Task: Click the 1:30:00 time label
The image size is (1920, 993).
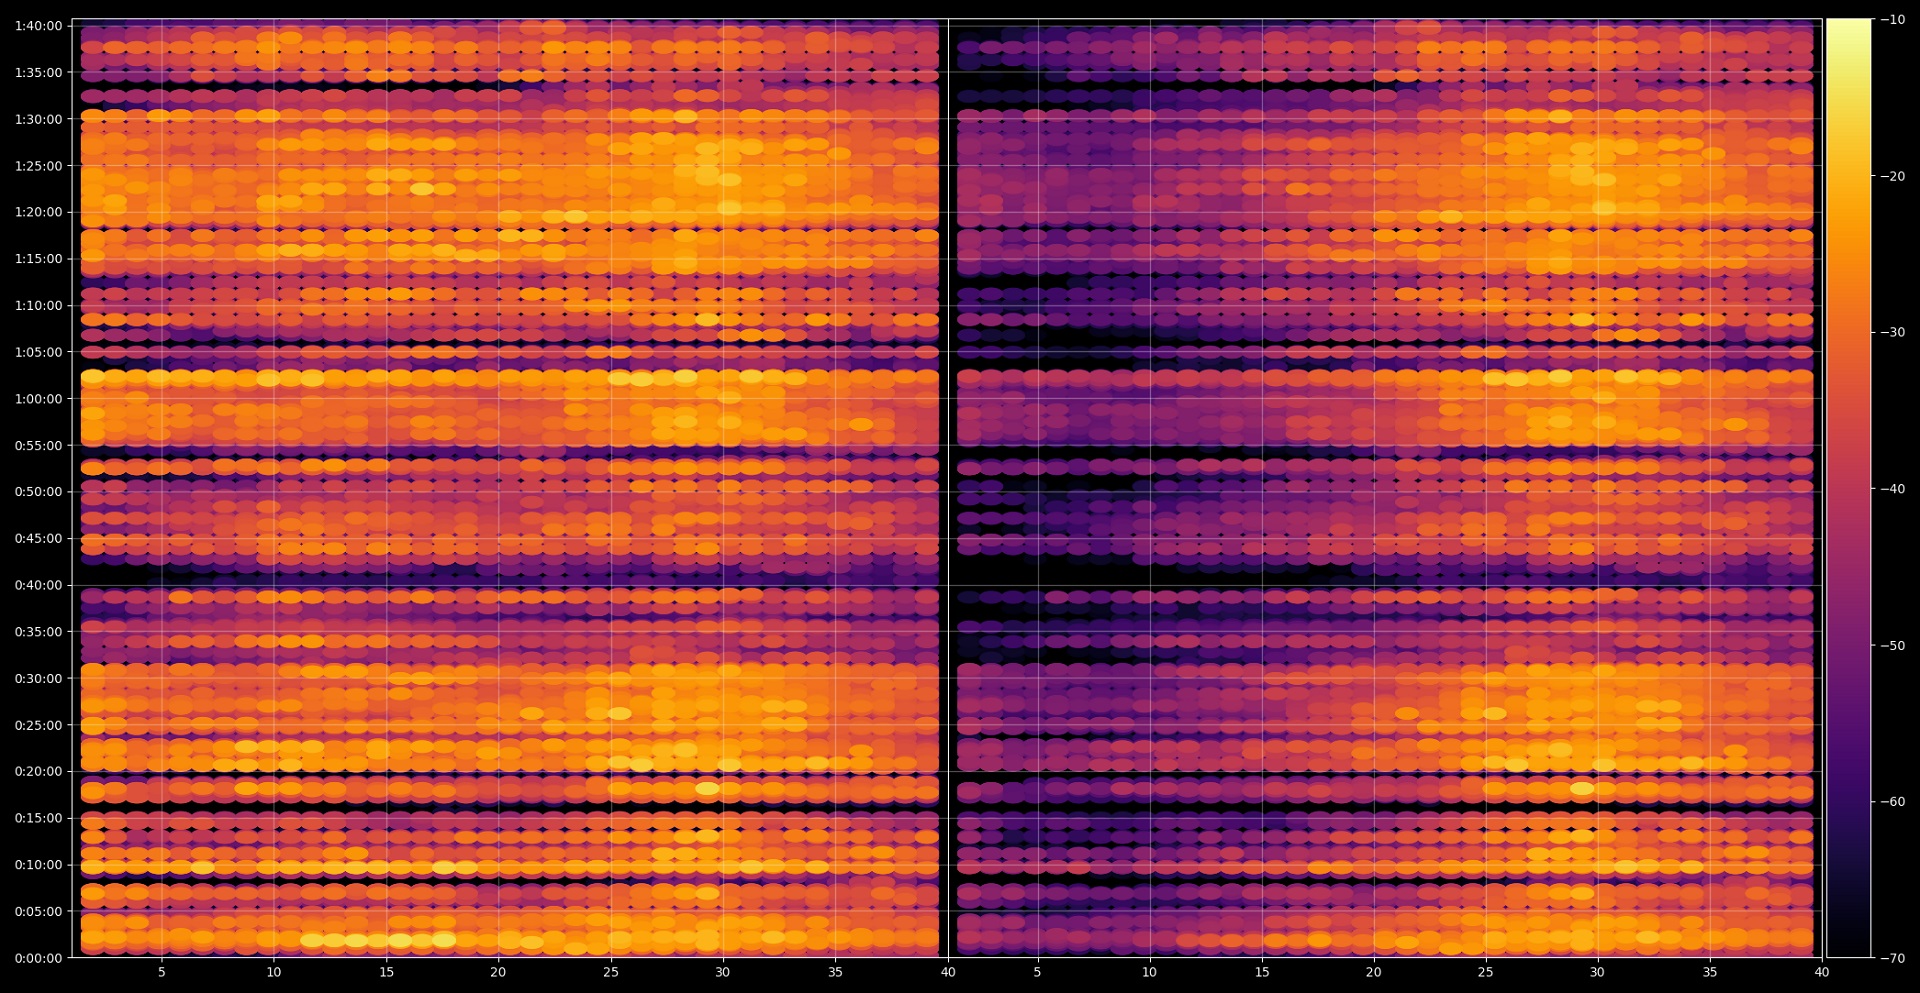Action: (x=38, y=119)
